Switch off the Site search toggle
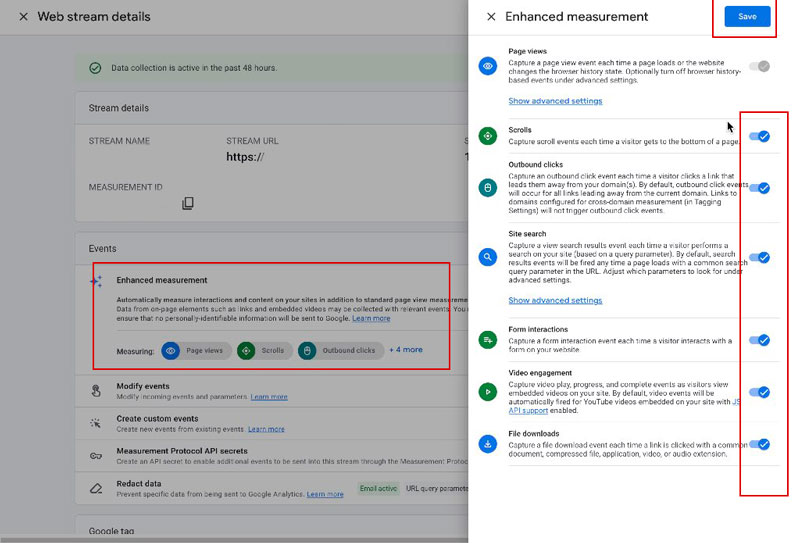Image resolution: width=800 pixels, height=543 pixels. (759, 258)
